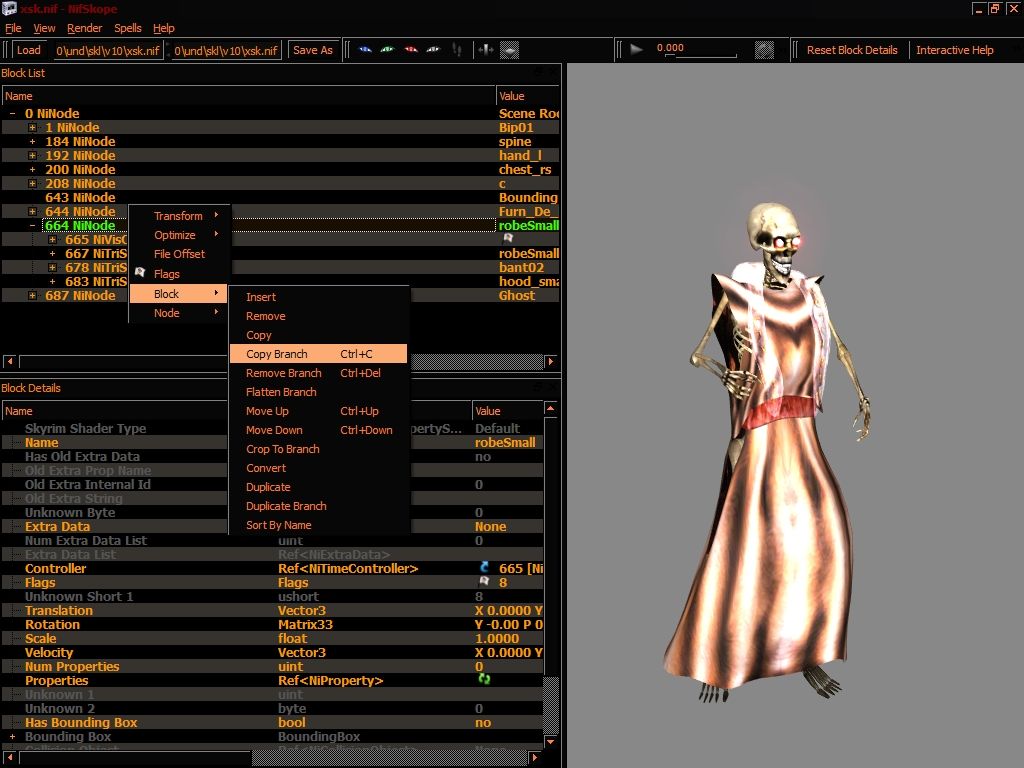Click the blue link icon in Controller row
Viewport: 1024px width, 768px height.
[484, 567]
